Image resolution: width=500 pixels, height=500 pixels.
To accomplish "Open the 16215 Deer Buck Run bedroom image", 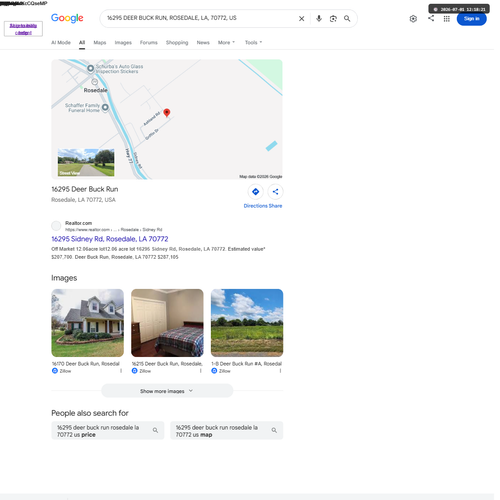I will click(x=167, y=323).
